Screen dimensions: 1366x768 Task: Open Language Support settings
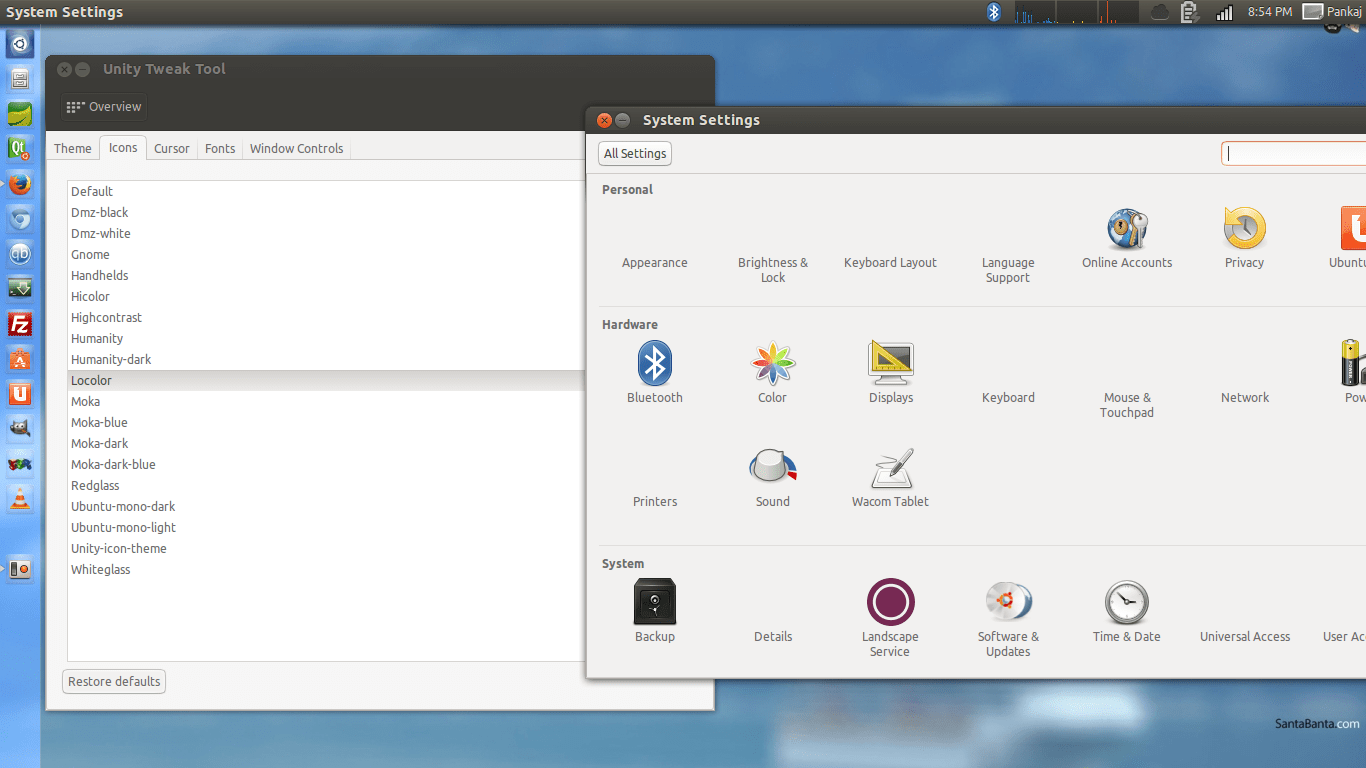point(1008,270)
